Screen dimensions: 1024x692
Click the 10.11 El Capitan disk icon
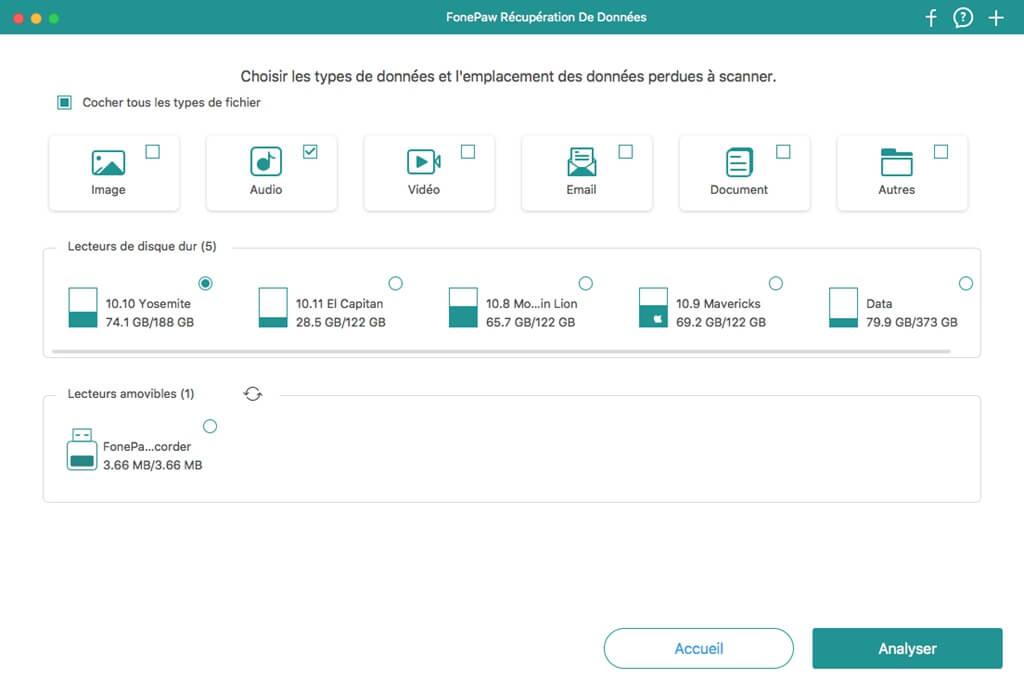click(273, 307)
